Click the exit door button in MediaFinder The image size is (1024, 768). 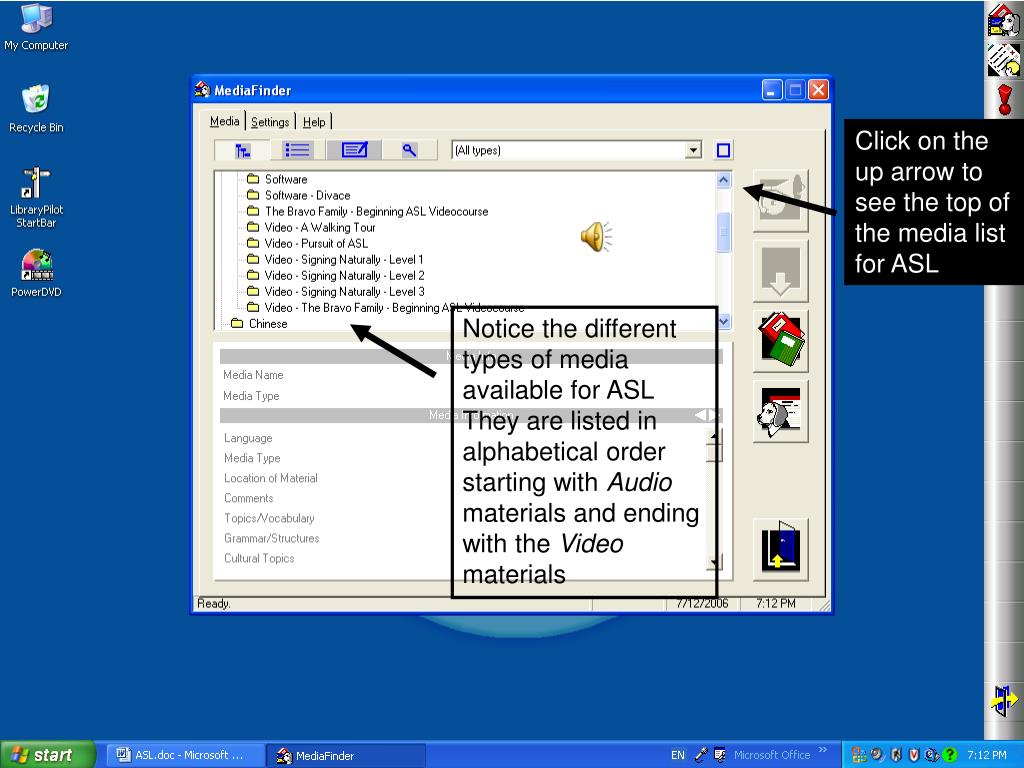(780, 549)
